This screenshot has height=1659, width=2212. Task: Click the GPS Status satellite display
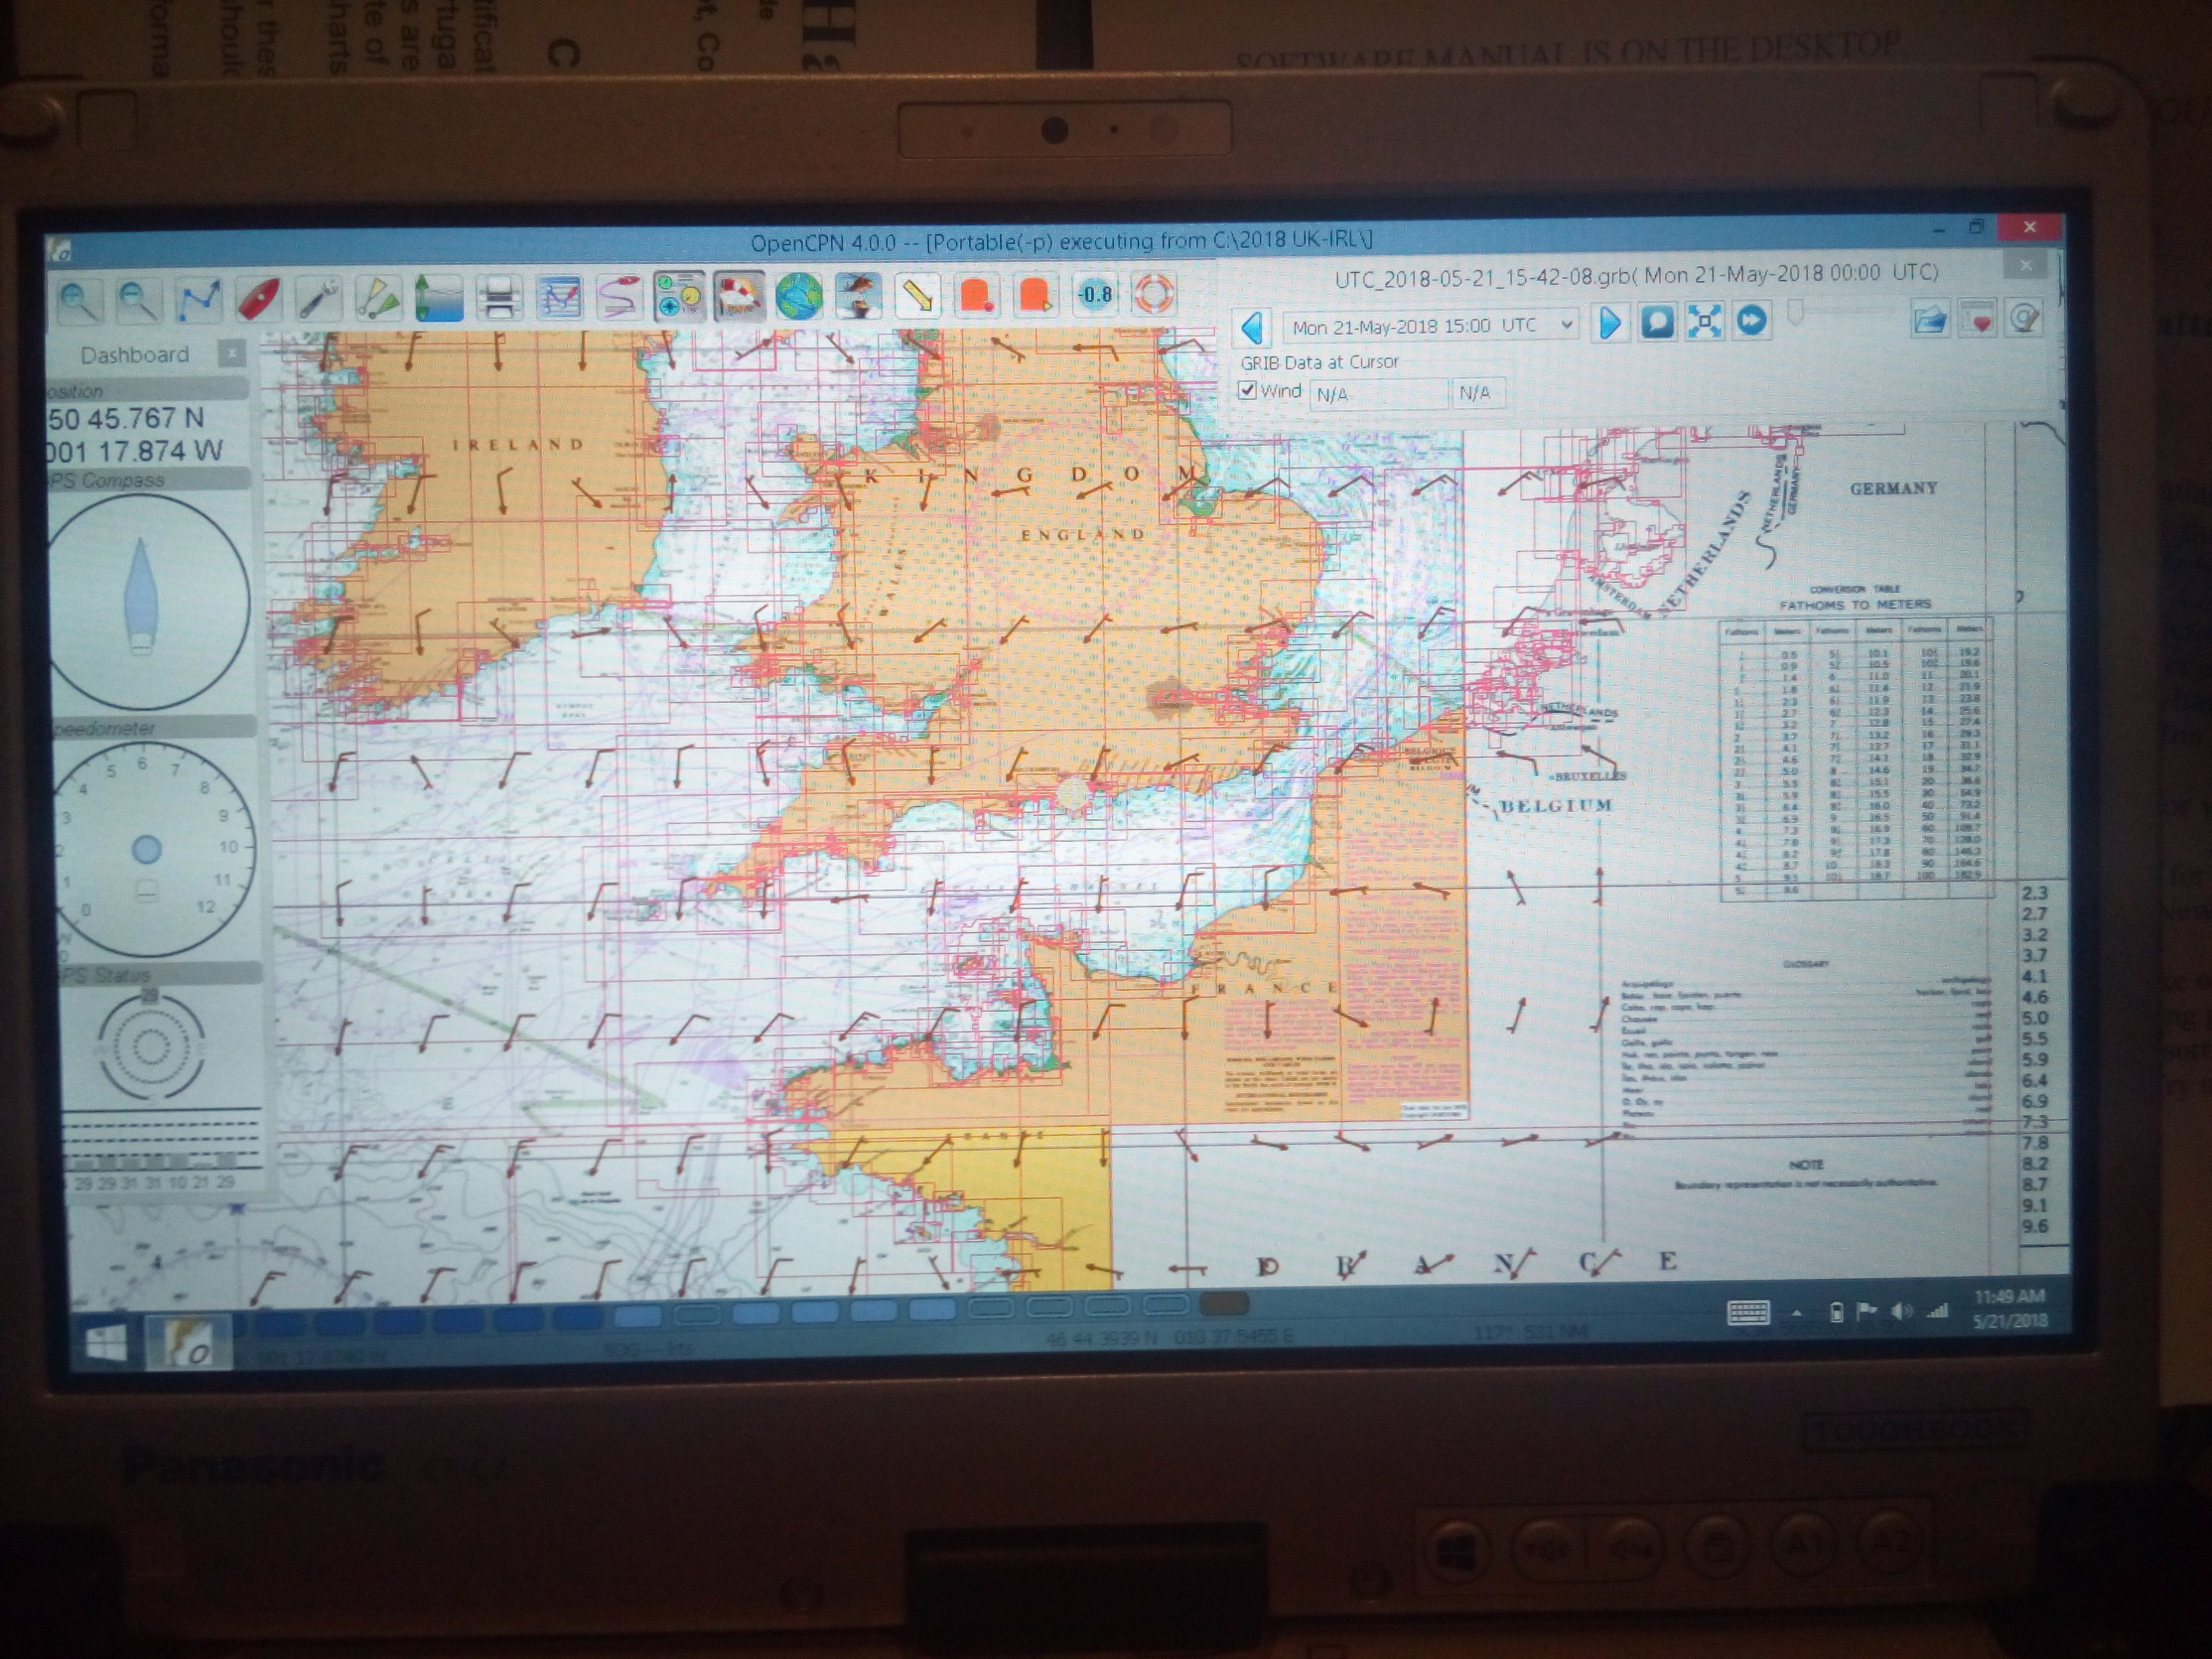pyautogui.click(x=150, y=1046)
